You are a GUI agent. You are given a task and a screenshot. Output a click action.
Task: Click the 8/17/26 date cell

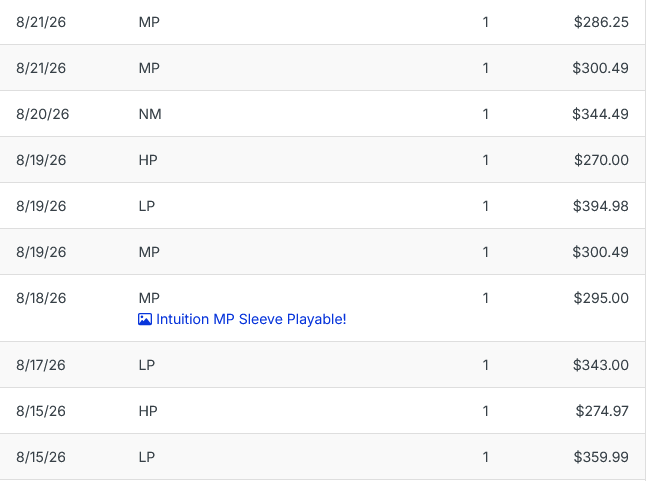(x=41, y=365)
